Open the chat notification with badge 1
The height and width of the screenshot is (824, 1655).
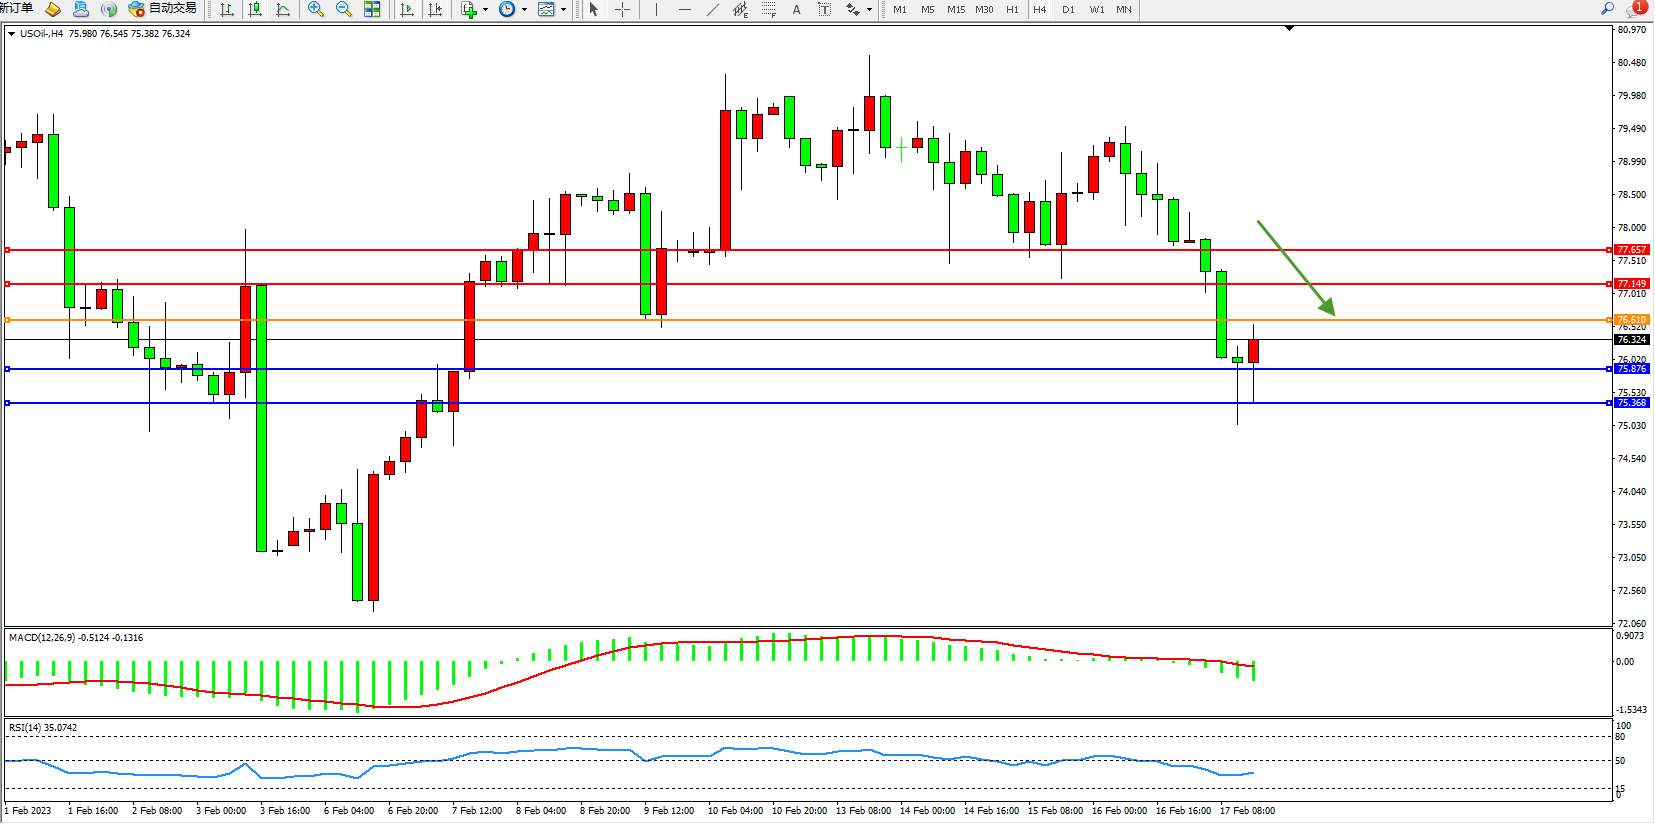(x=1636, y=8)
